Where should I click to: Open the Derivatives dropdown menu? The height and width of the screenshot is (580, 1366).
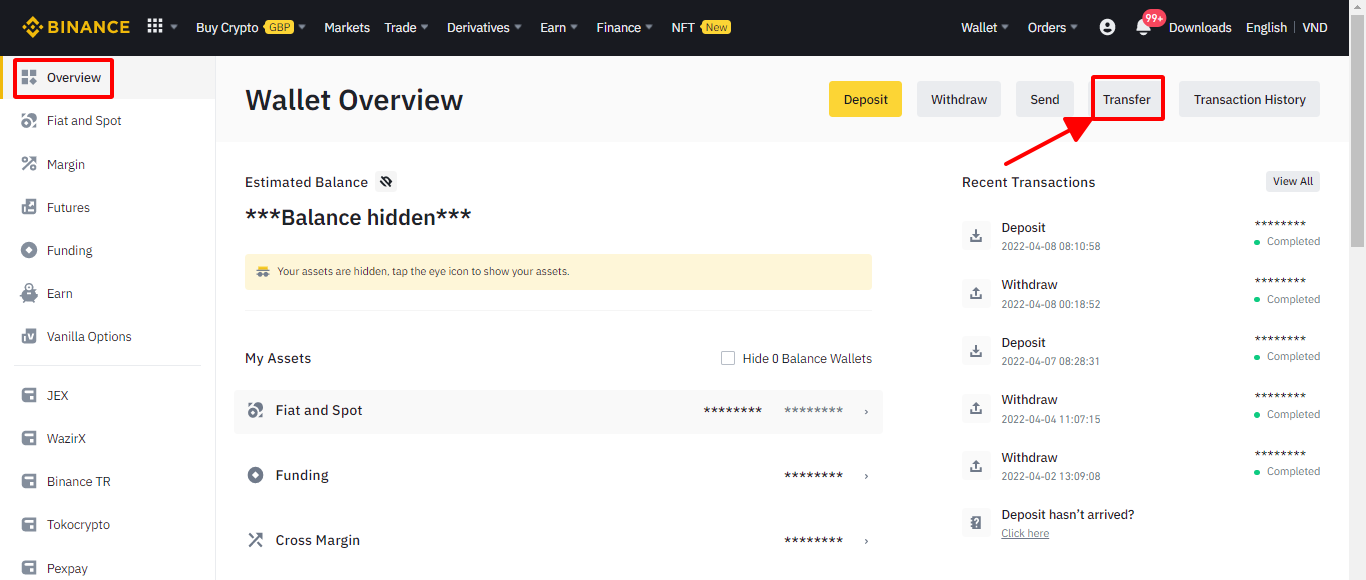tap(485, 27)
